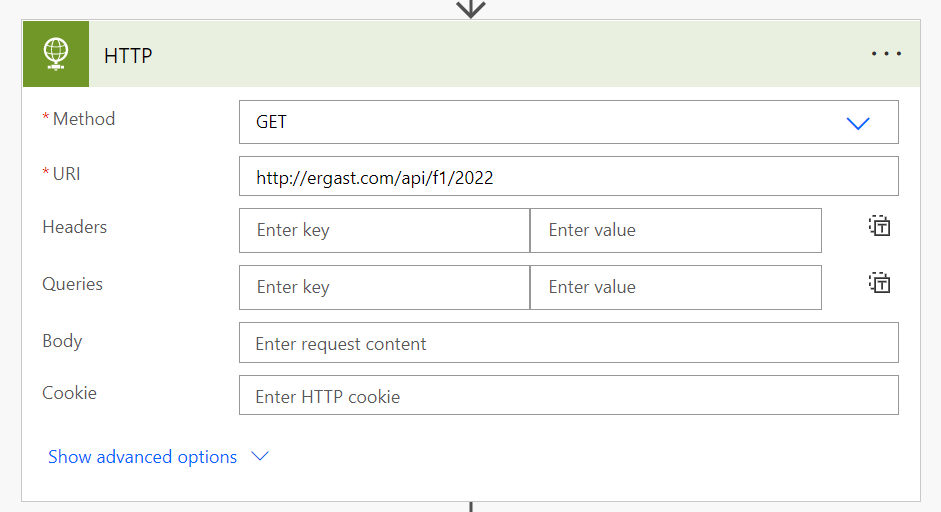Switch Queries to text mode icon
Screen dimensions: 941x512
click(879, 283)
